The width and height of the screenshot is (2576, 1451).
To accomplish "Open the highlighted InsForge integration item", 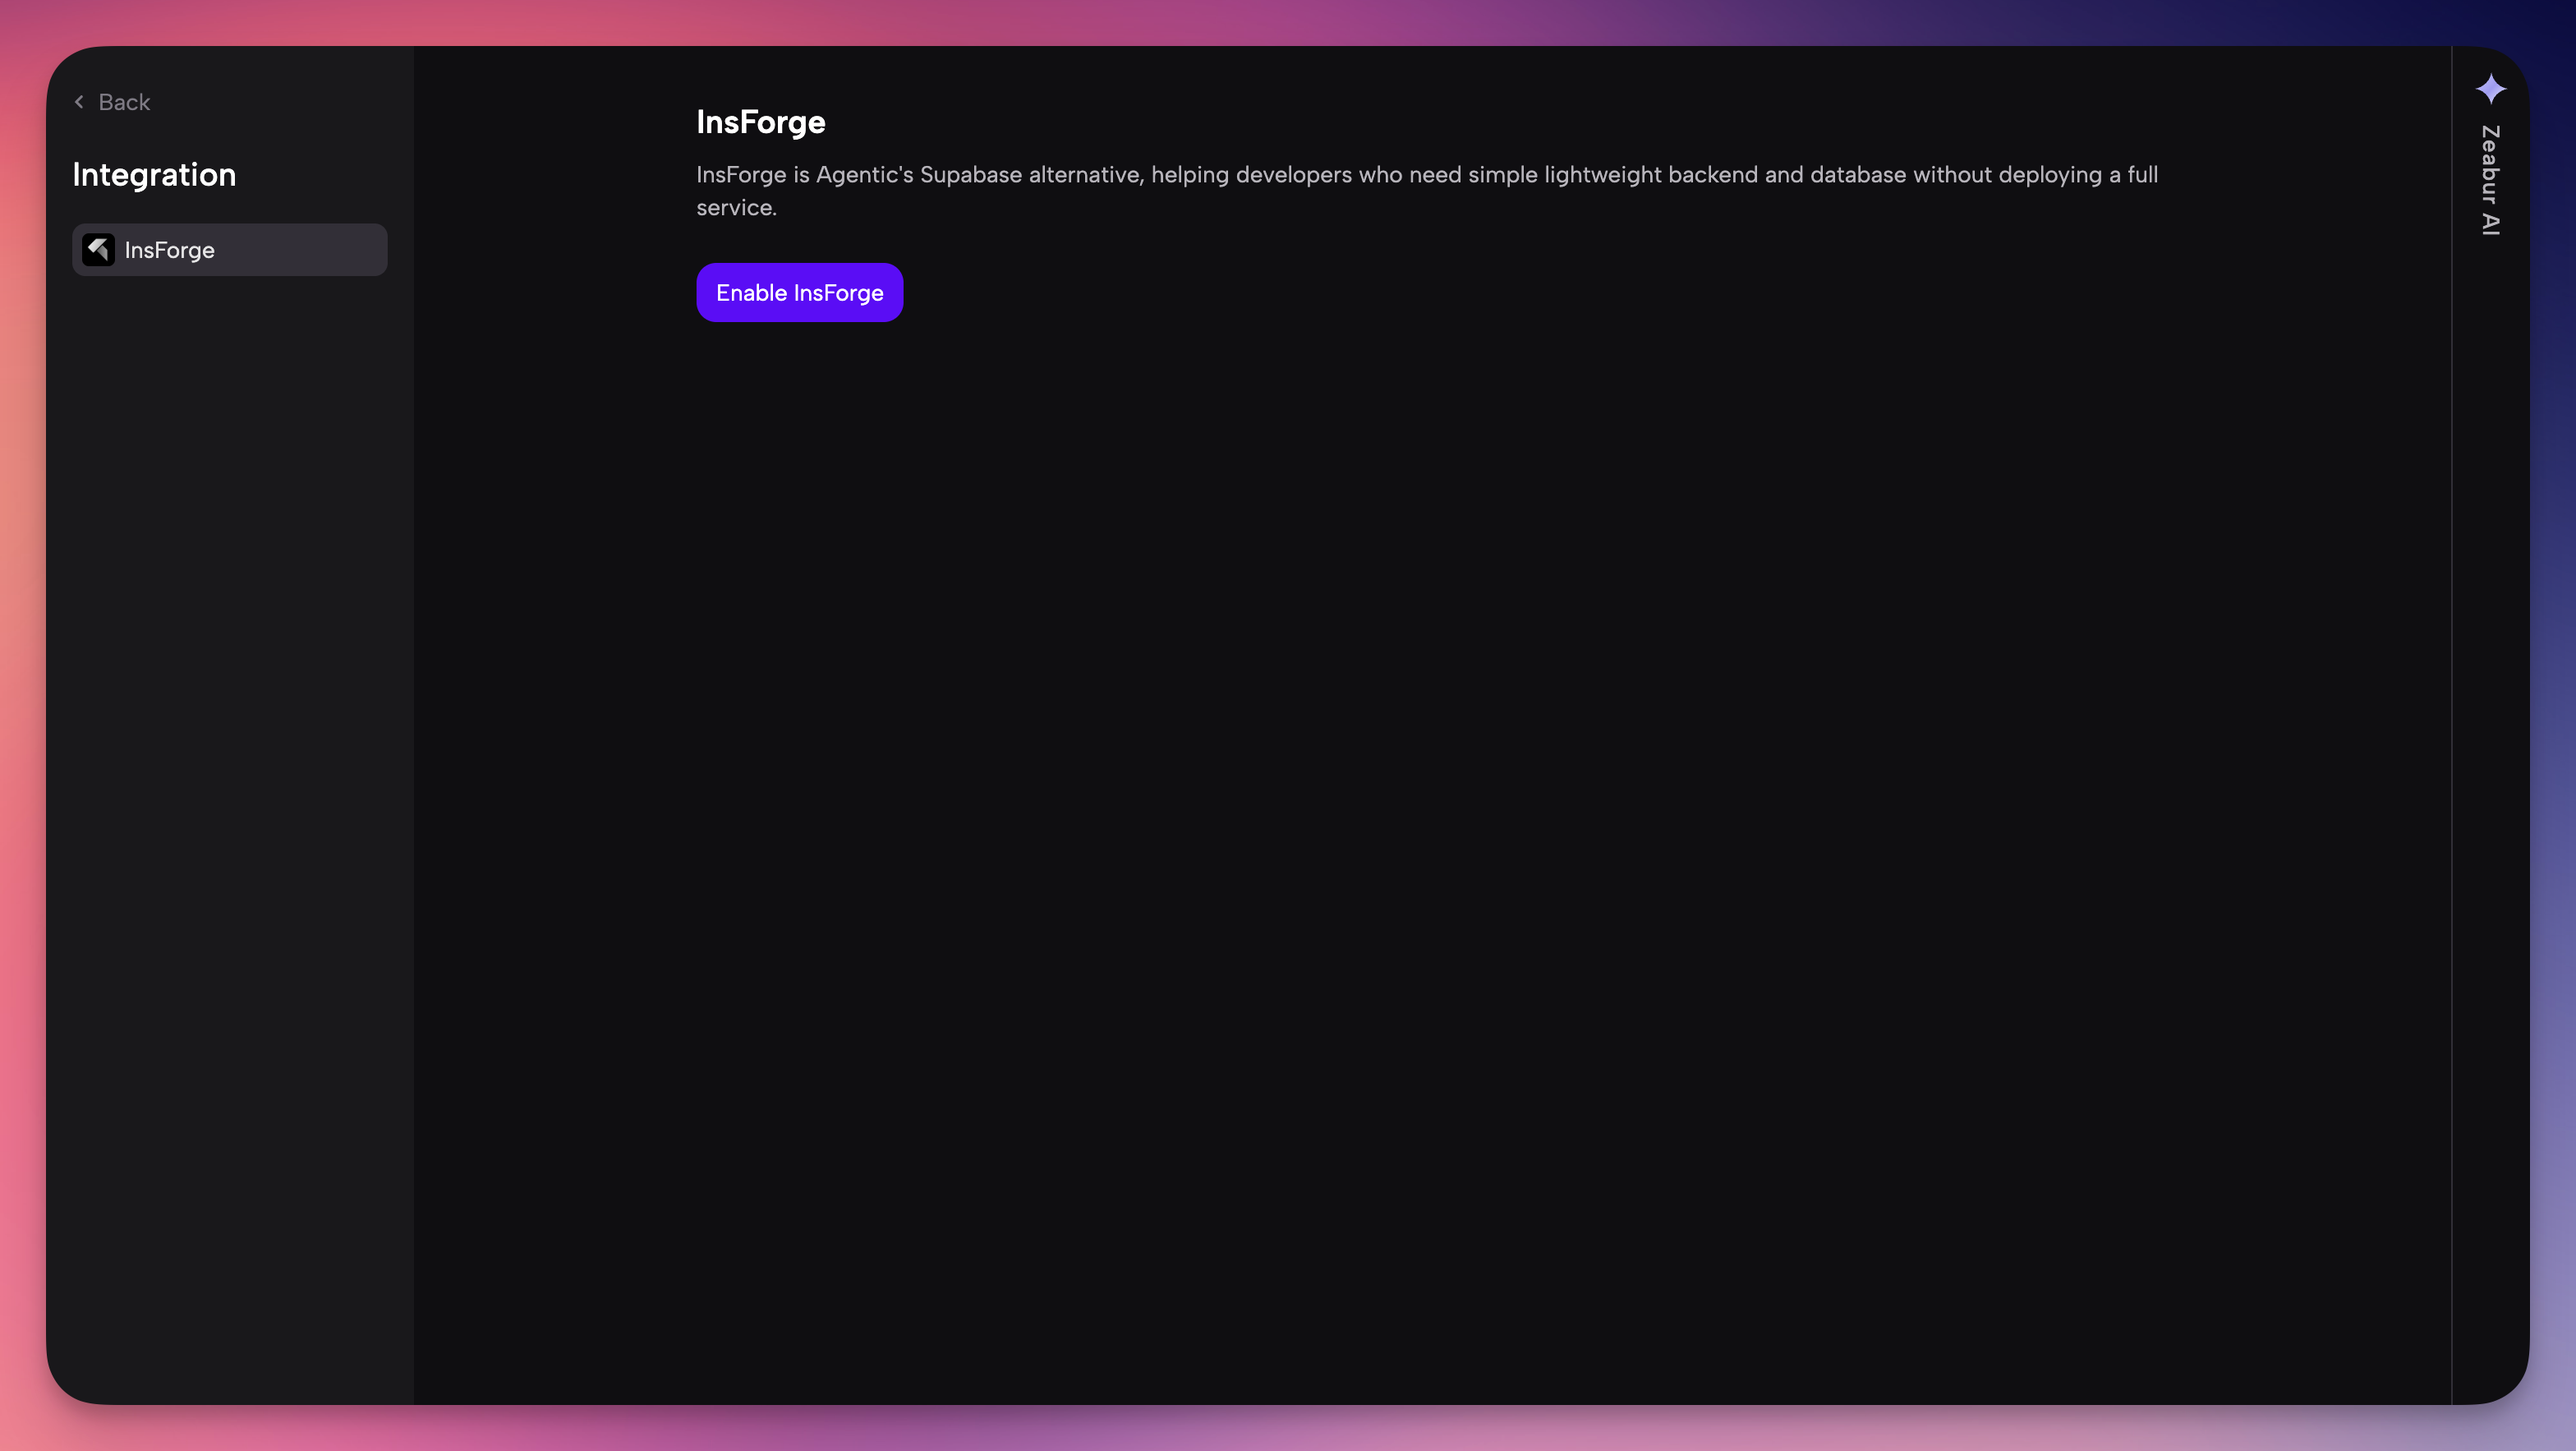I will [229, 249].
